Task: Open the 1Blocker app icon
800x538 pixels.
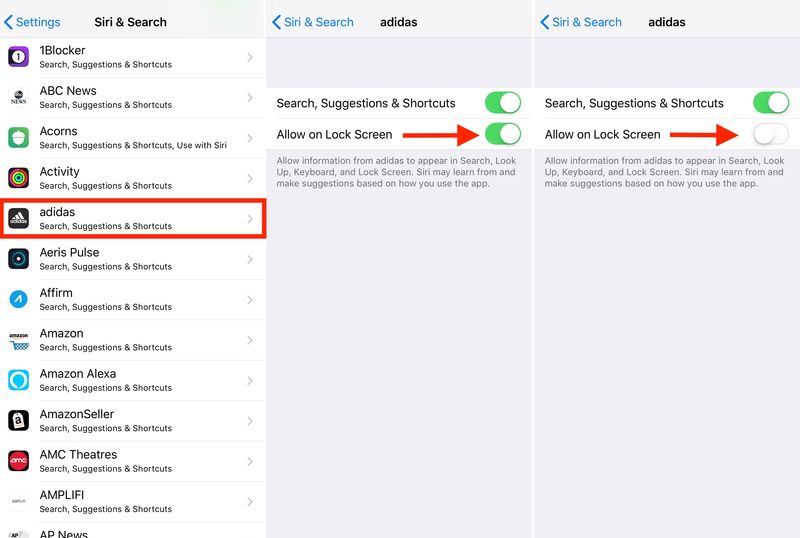Action: point(18,57)
